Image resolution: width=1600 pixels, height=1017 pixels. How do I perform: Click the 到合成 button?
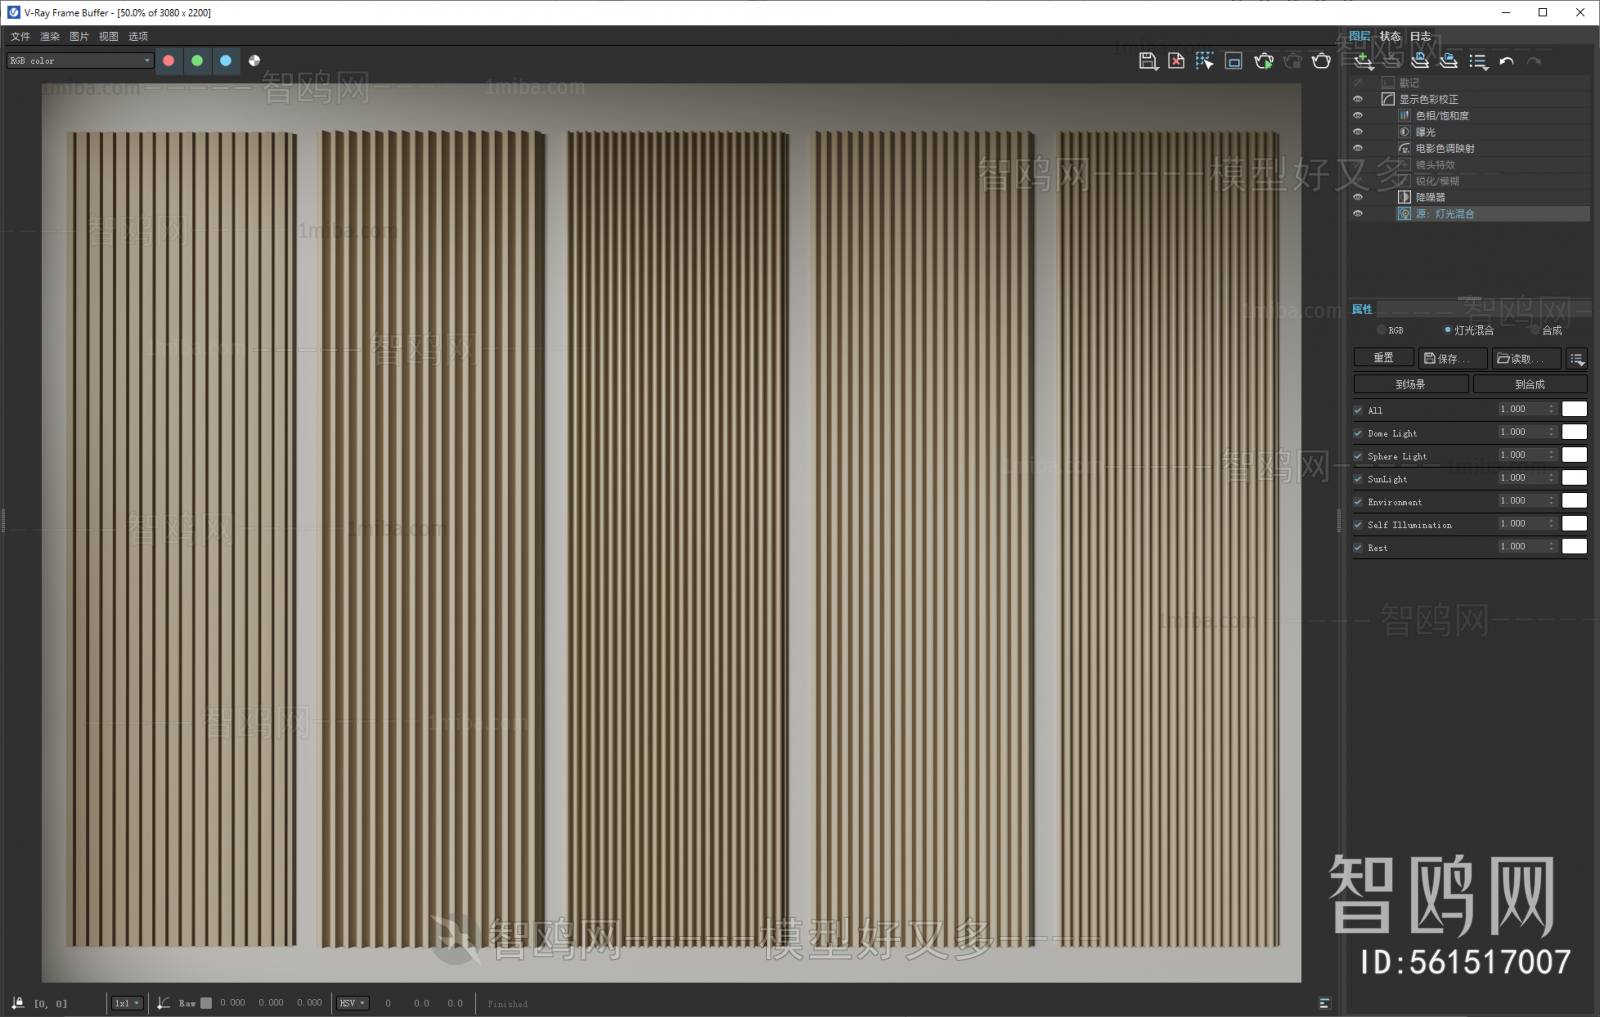point(1530,384)
